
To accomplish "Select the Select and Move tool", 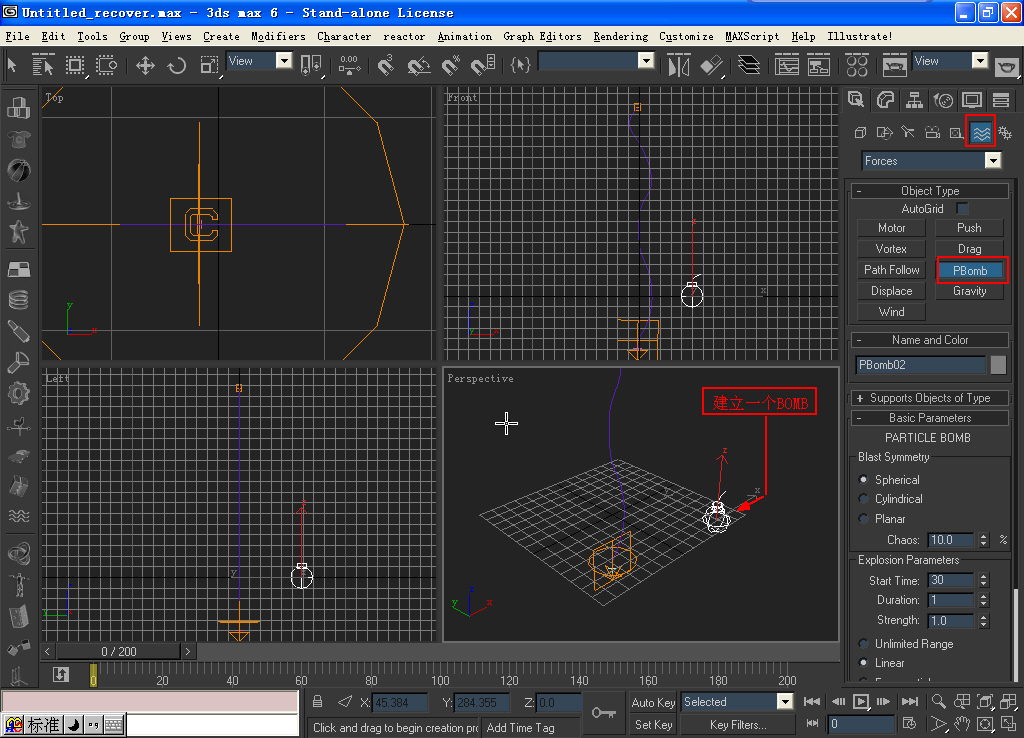I will click(x=145, y=65).
